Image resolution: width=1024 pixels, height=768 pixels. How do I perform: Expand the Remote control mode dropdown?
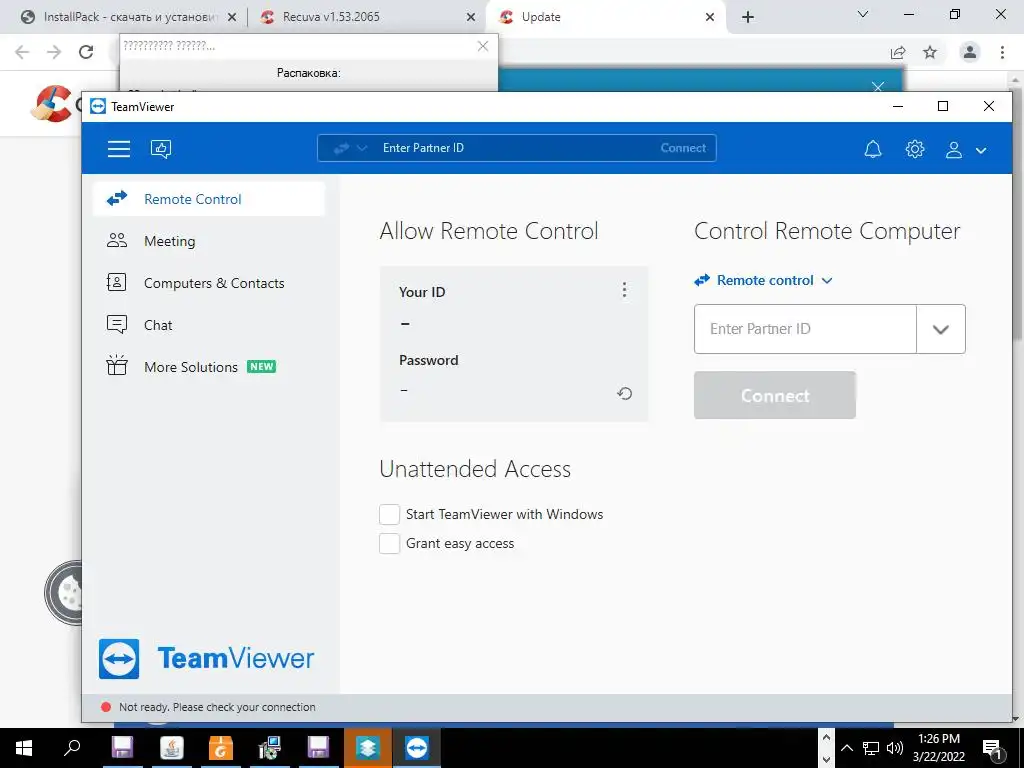[x=763, y=280]
